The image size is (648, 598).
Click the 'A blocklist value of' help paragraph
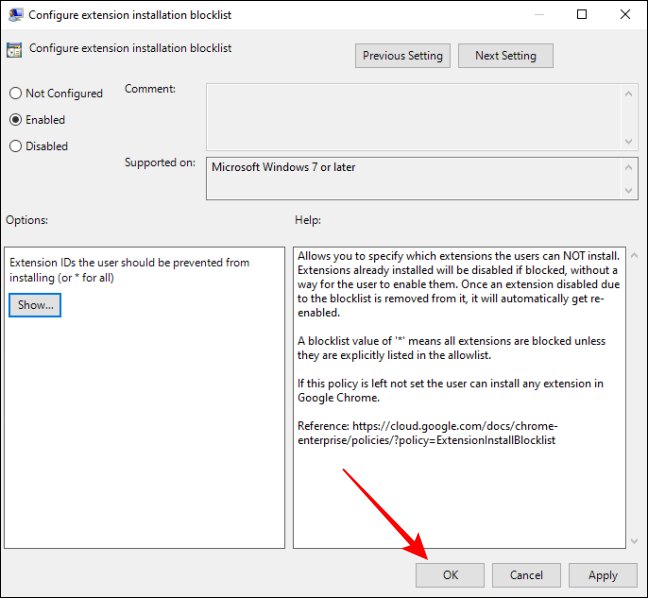451,348
